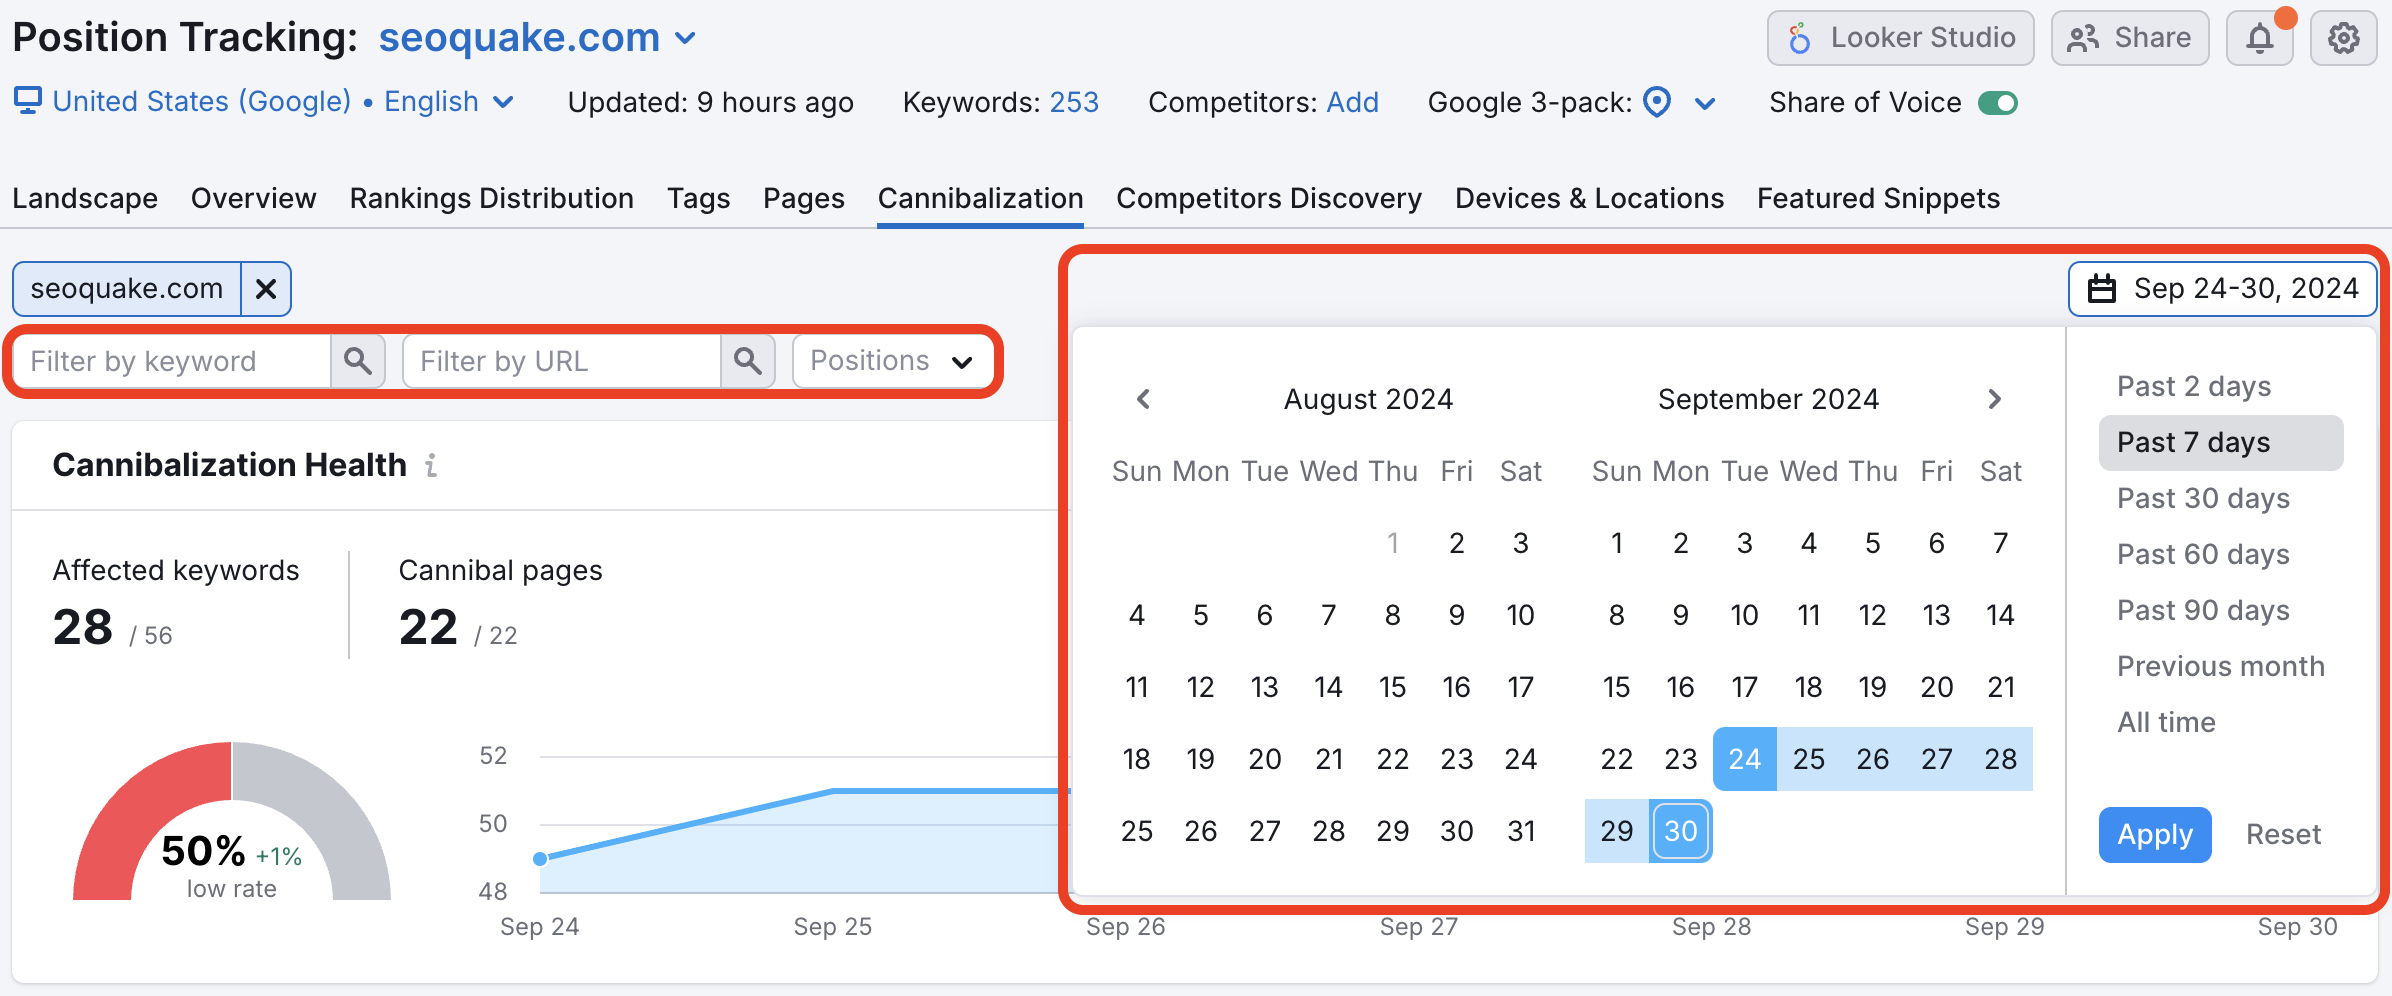Open the settings gear icon
Image resolution: width=2392 pixels, height=996 pixels.
2343,38
